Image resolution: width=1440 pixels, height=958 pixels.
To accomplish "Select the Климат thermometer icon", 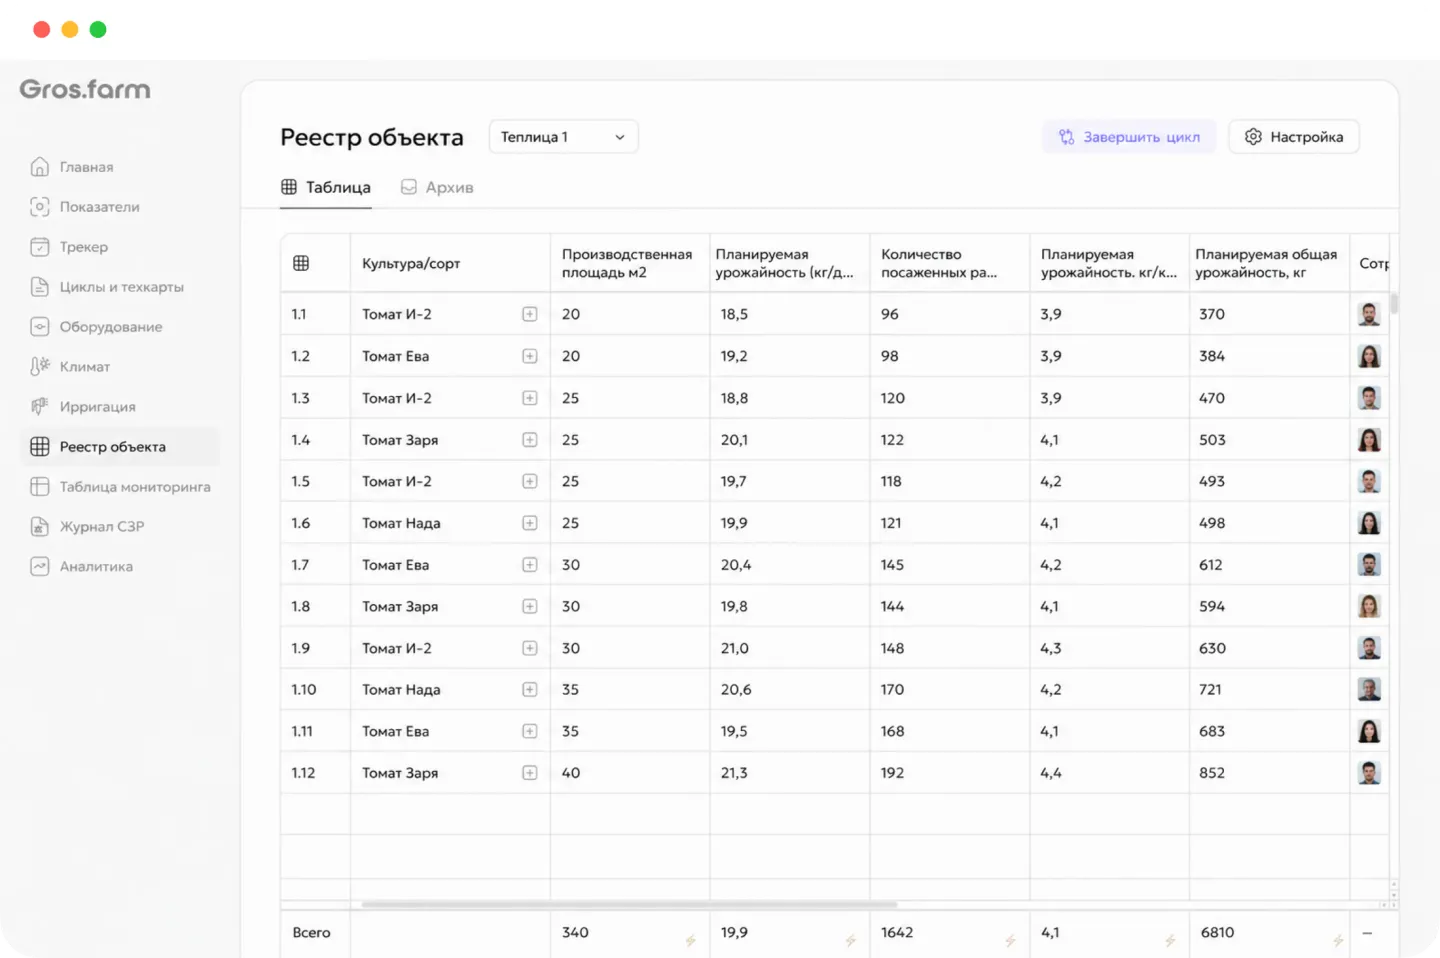I will pyautogui.click(x=40, y=366).
